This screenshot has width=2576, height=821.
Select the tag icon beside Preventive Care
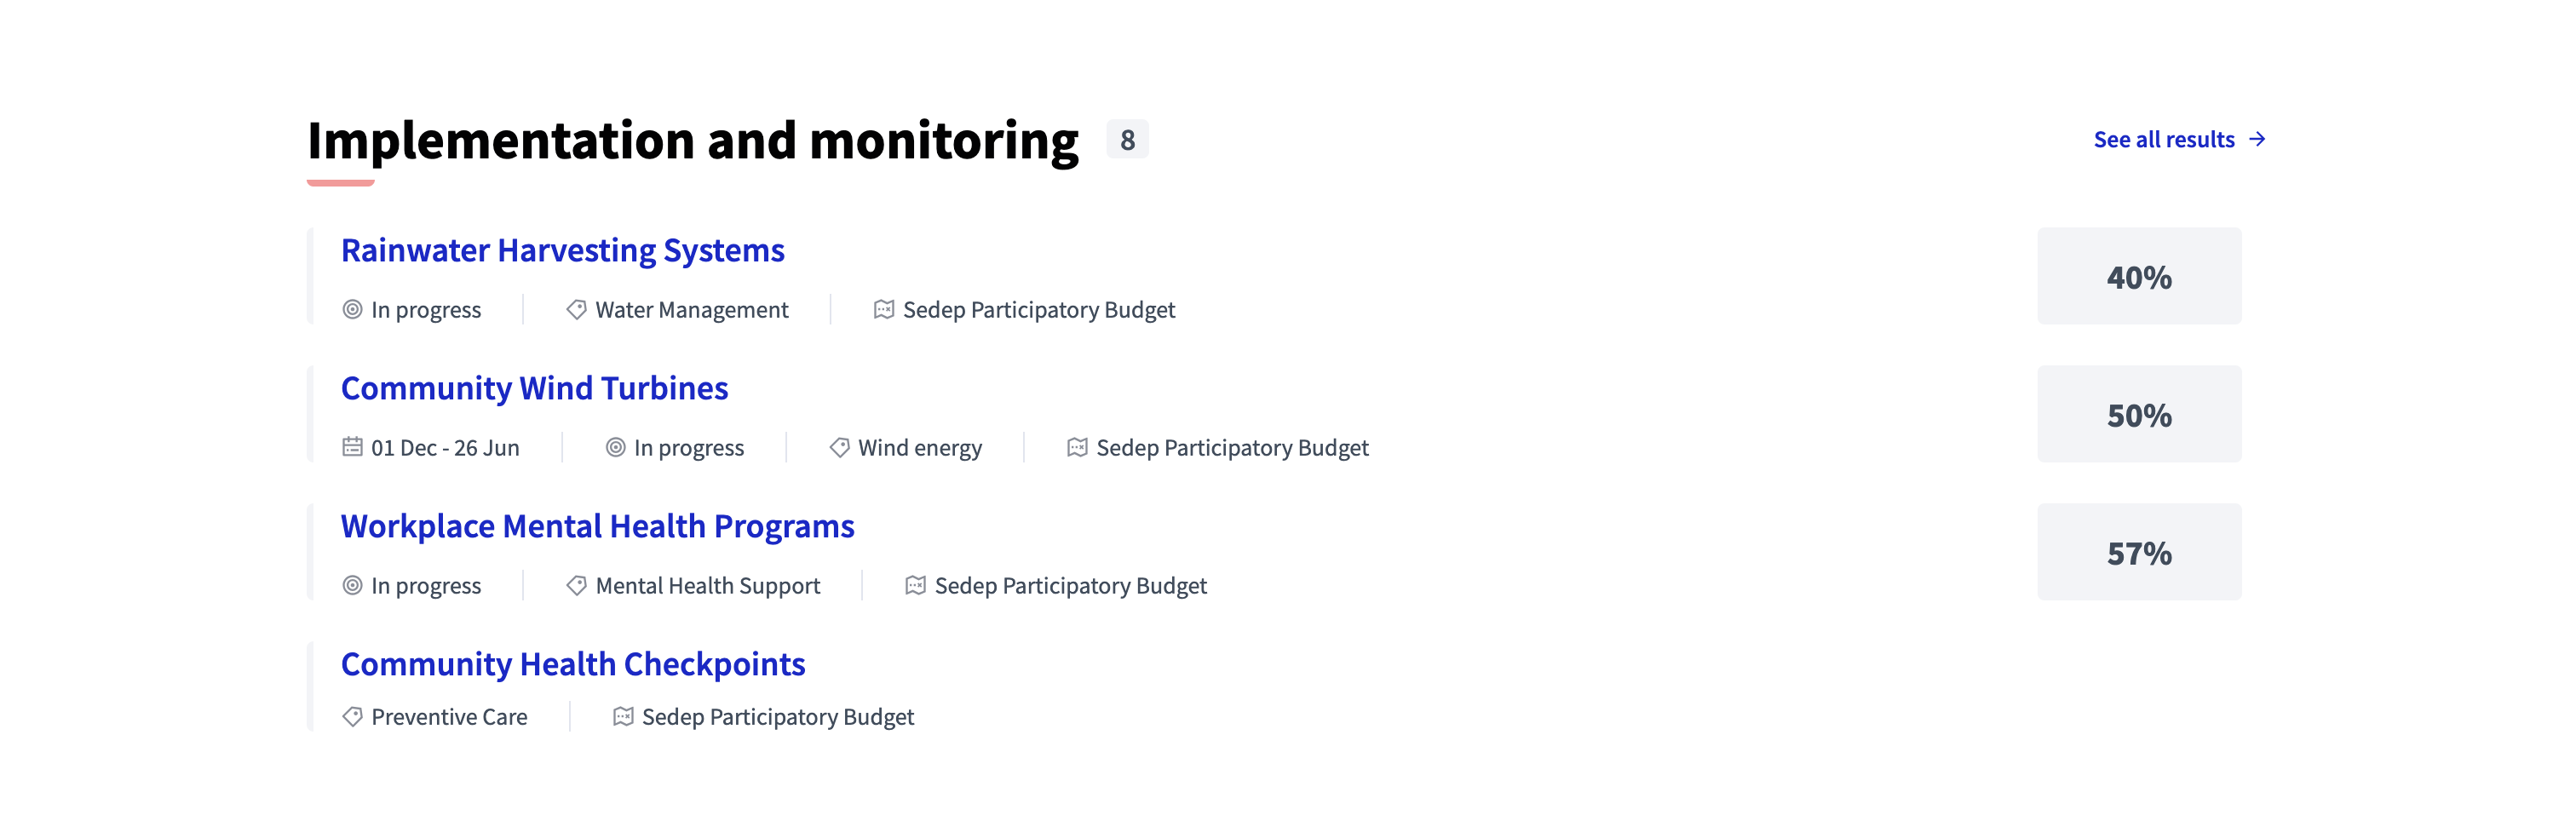352,717
